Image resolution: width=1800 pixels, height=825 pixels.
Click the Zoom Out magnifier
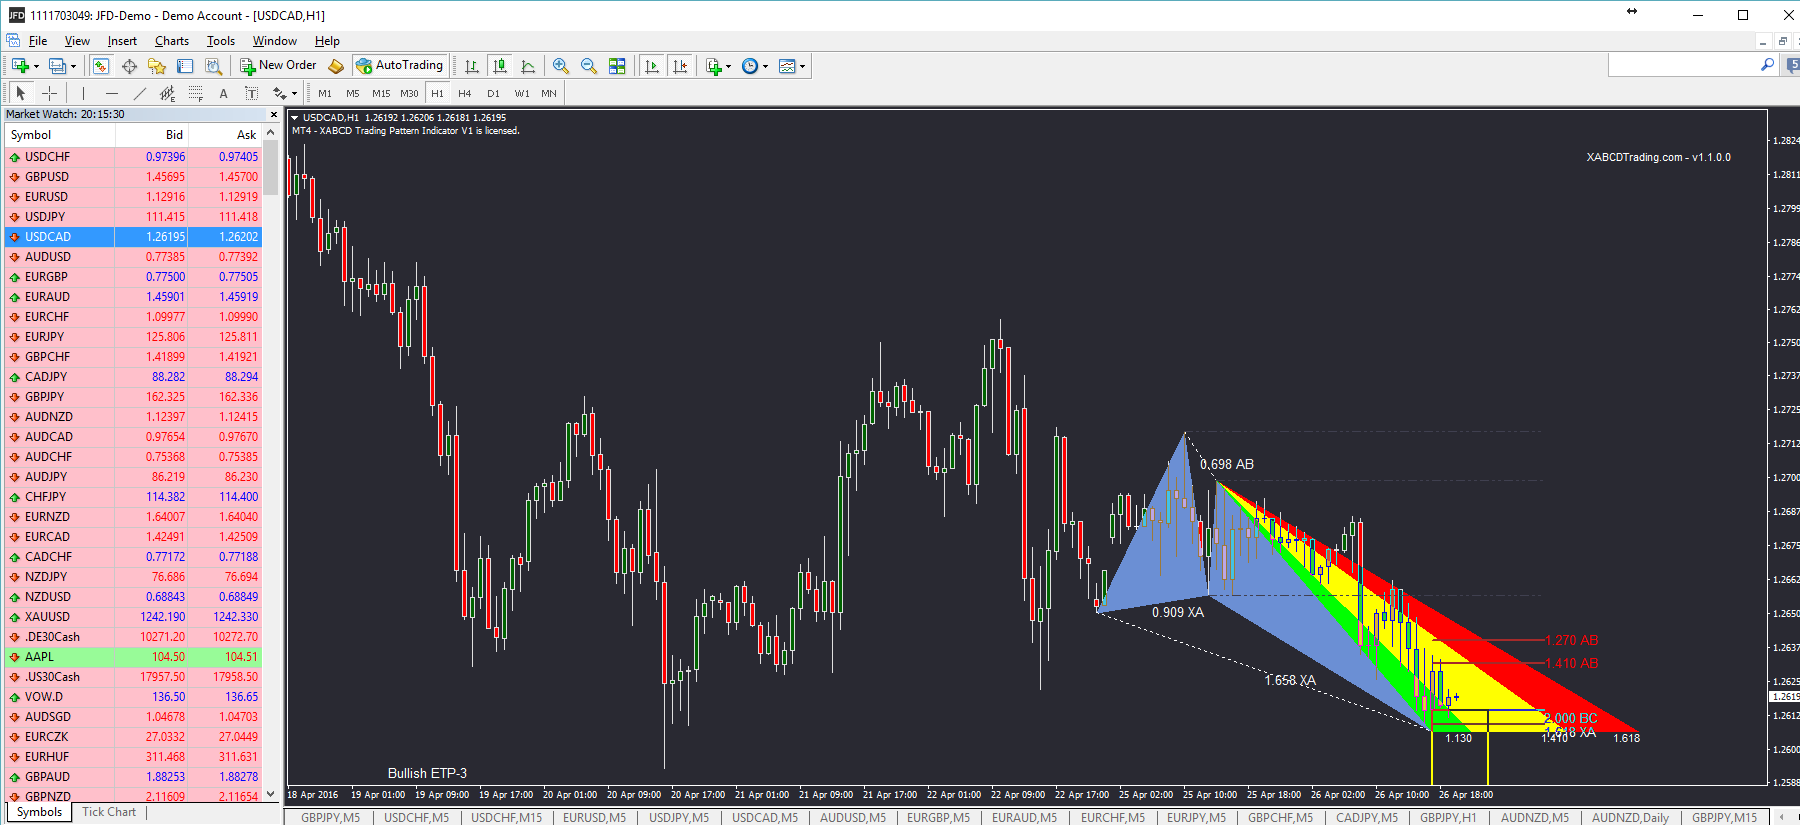point(589,66)
